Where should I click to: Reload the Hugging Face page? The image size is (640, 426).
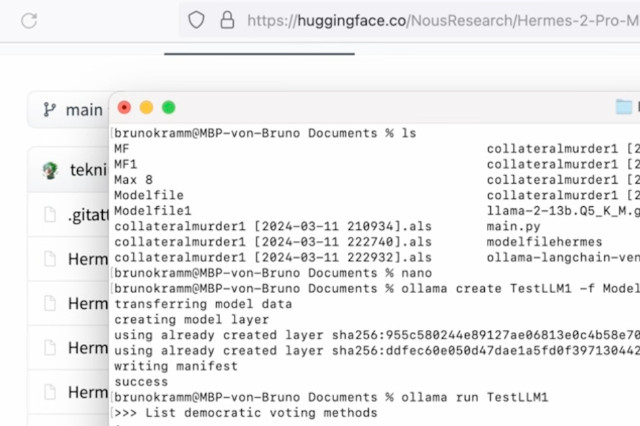[x=29, y=20]
